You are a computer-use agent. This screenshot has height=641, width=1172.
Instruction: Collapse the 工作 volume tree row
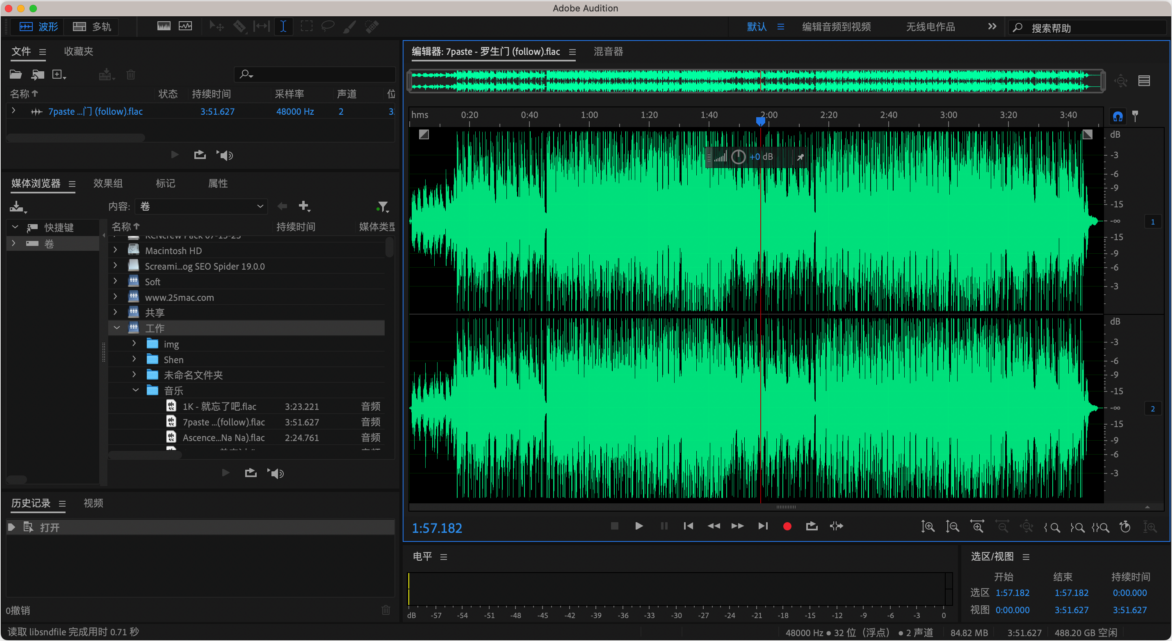click(117, 328)
